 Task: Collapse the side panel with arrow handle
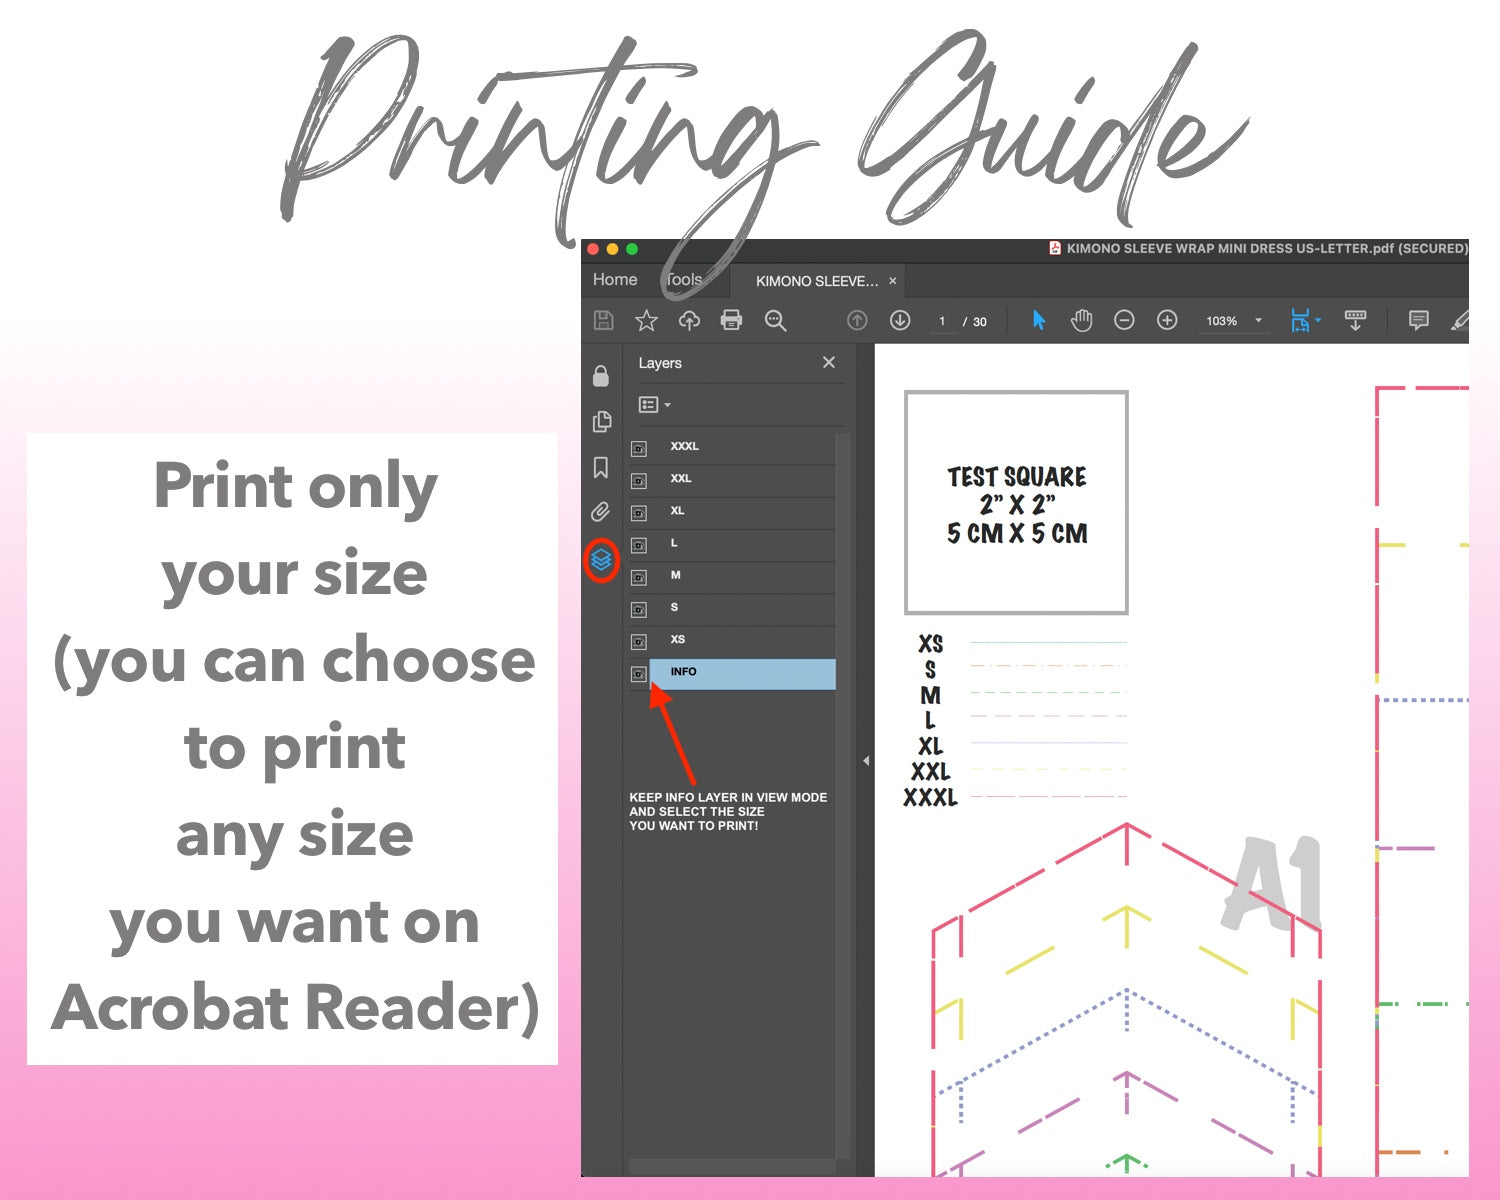[866, 761]
